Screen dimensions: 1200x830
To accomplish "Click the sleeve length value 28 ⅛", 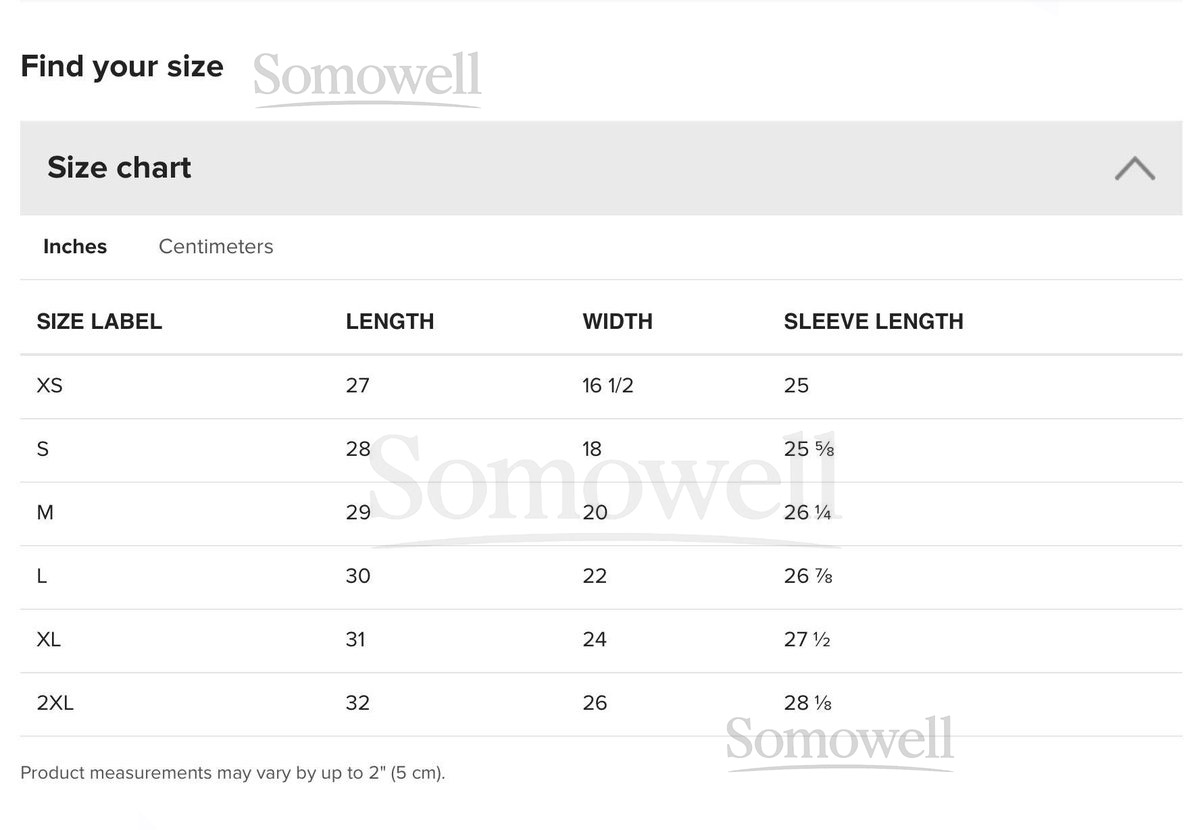I will tap(808, 703).
